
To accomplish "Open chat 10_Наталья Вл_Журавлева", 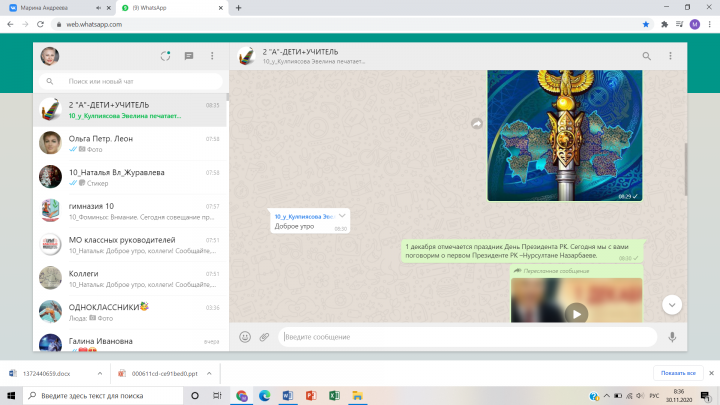I will pos(130,177).
